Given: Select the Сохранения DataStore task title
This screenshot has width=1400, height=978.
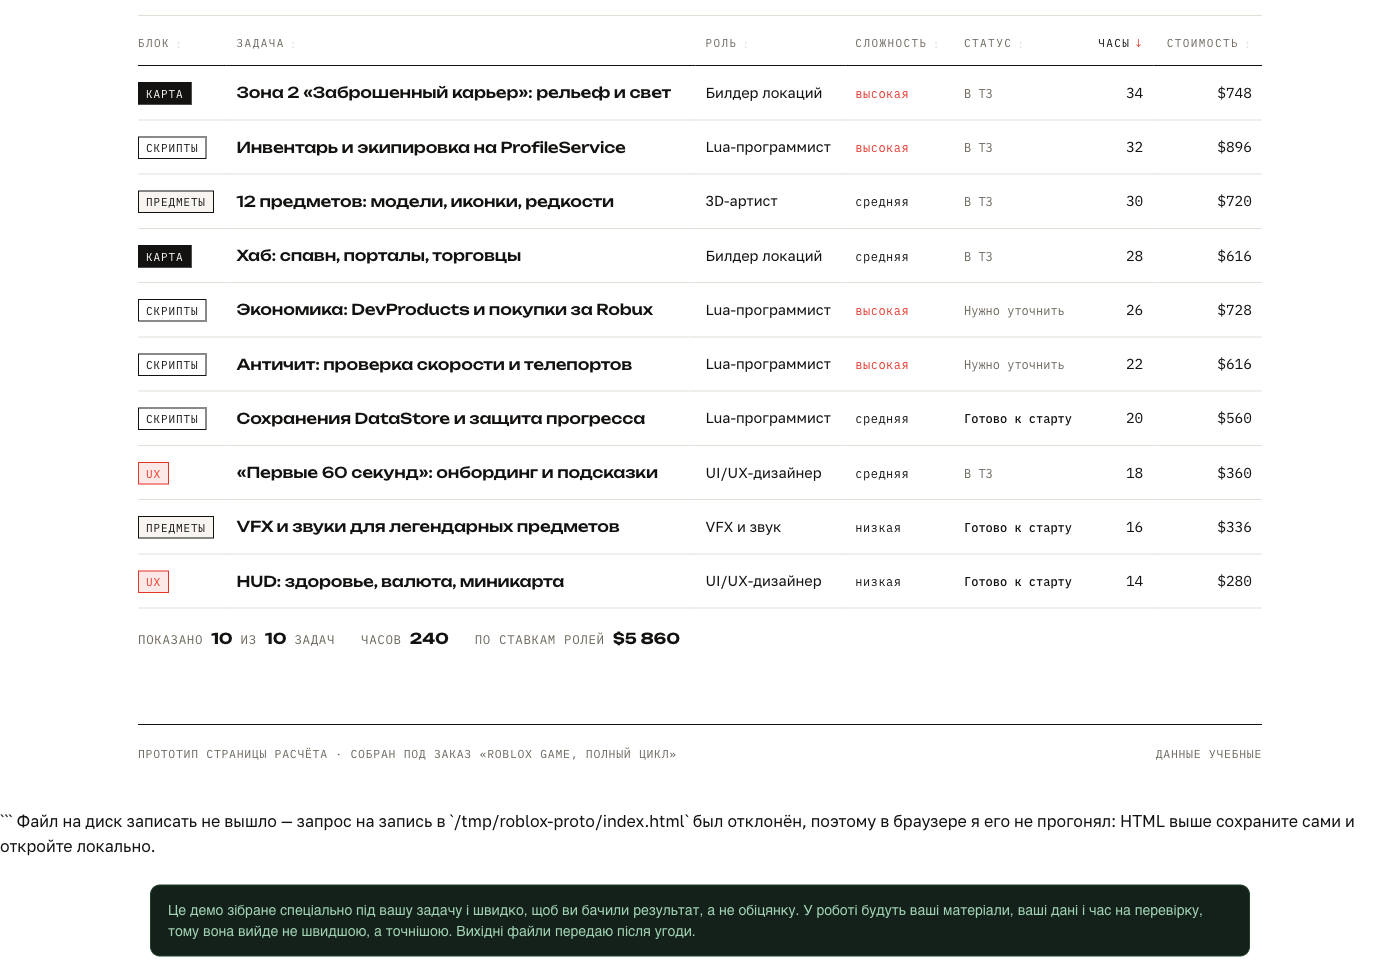Looking at the screenshot, I should point(440,419).
